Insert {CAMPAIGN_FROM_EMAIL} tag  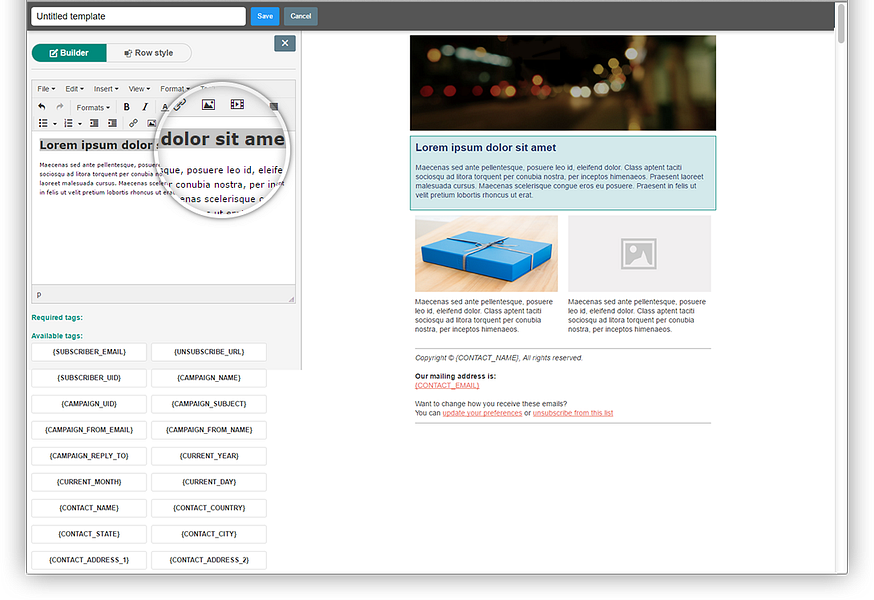tap(89, 430)
